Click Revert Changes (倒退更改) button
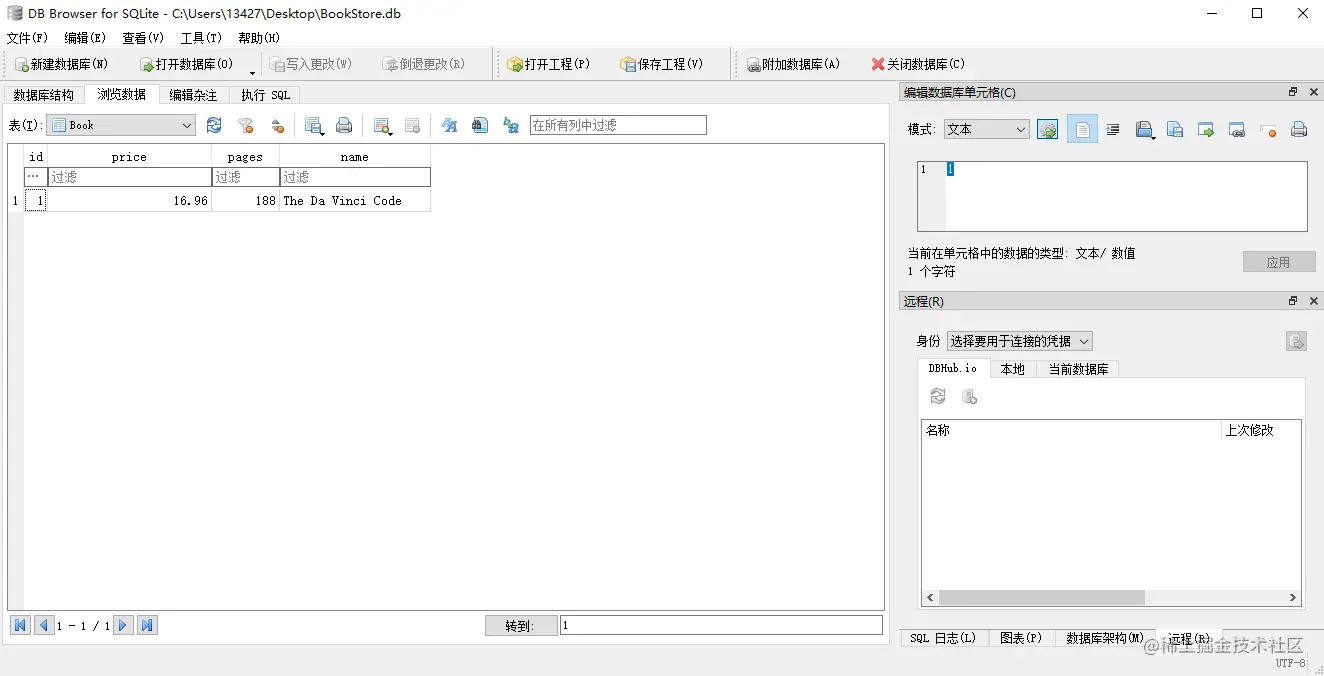This screenshot has width=1324, height=676. coord(424,64)
